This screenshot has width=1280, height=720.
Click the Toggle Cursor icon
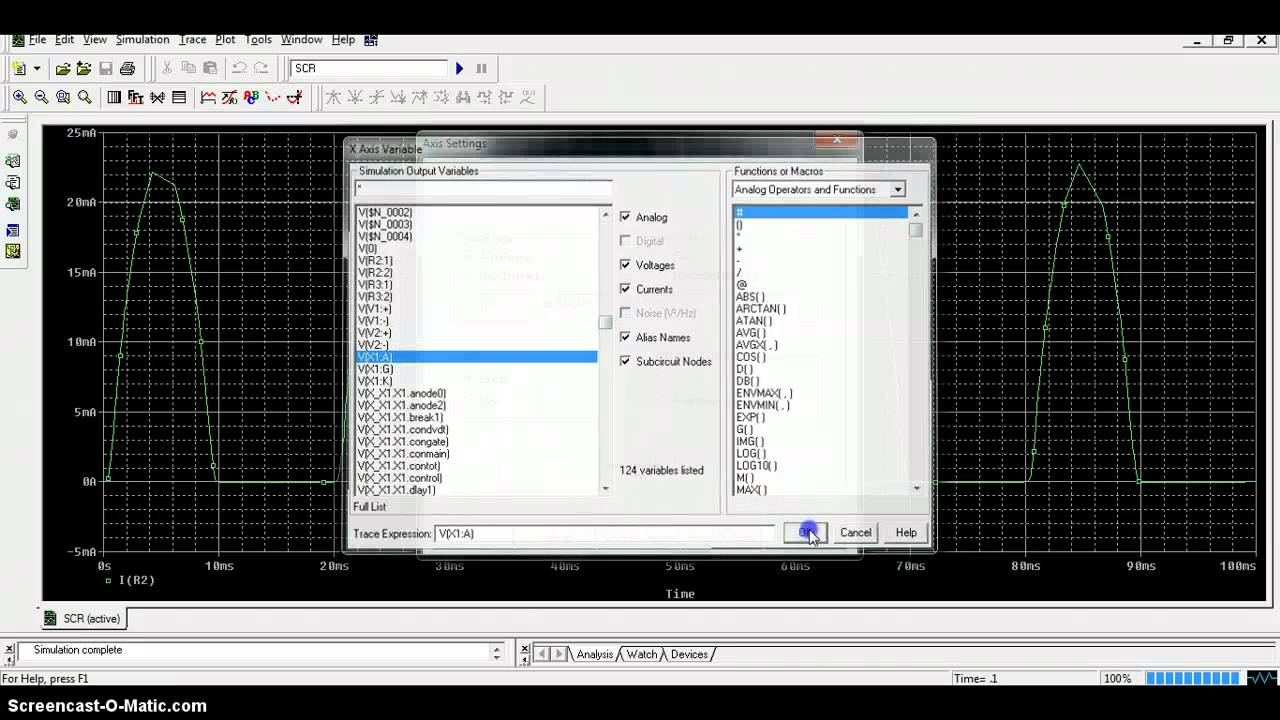[x=294, y=97]
